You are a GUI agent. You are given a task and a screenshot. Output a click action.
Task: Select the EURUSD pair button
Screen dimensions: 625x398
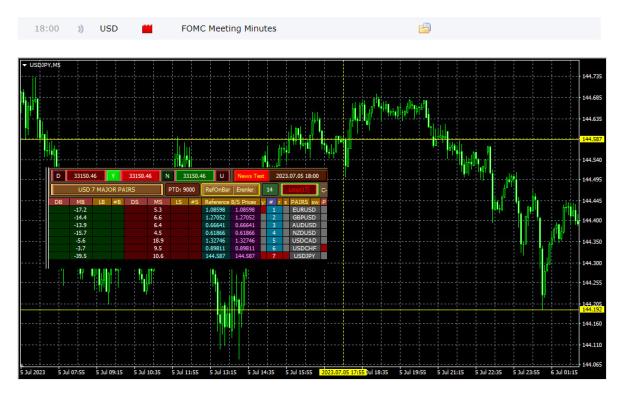tap(305, 210)
